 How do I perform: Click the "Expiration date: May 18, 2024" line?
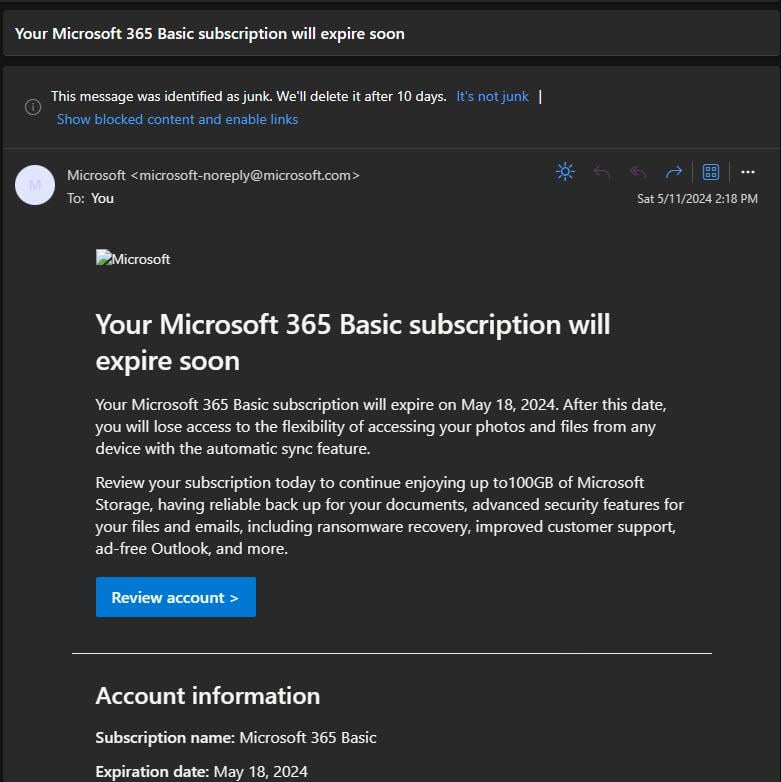coord(201,772)
